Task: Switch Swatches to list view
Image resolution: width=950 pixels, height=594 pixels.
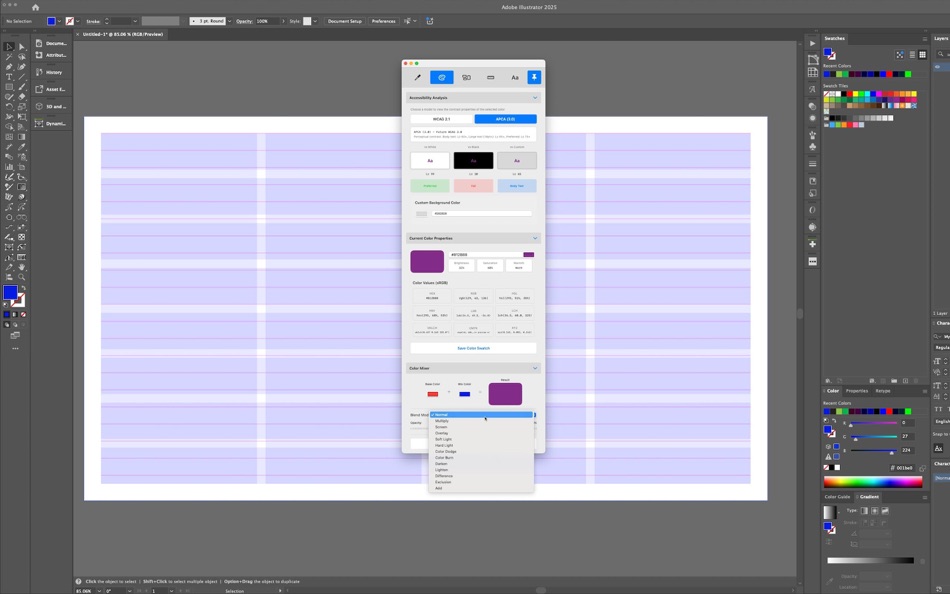Action: tap(912, 55)
